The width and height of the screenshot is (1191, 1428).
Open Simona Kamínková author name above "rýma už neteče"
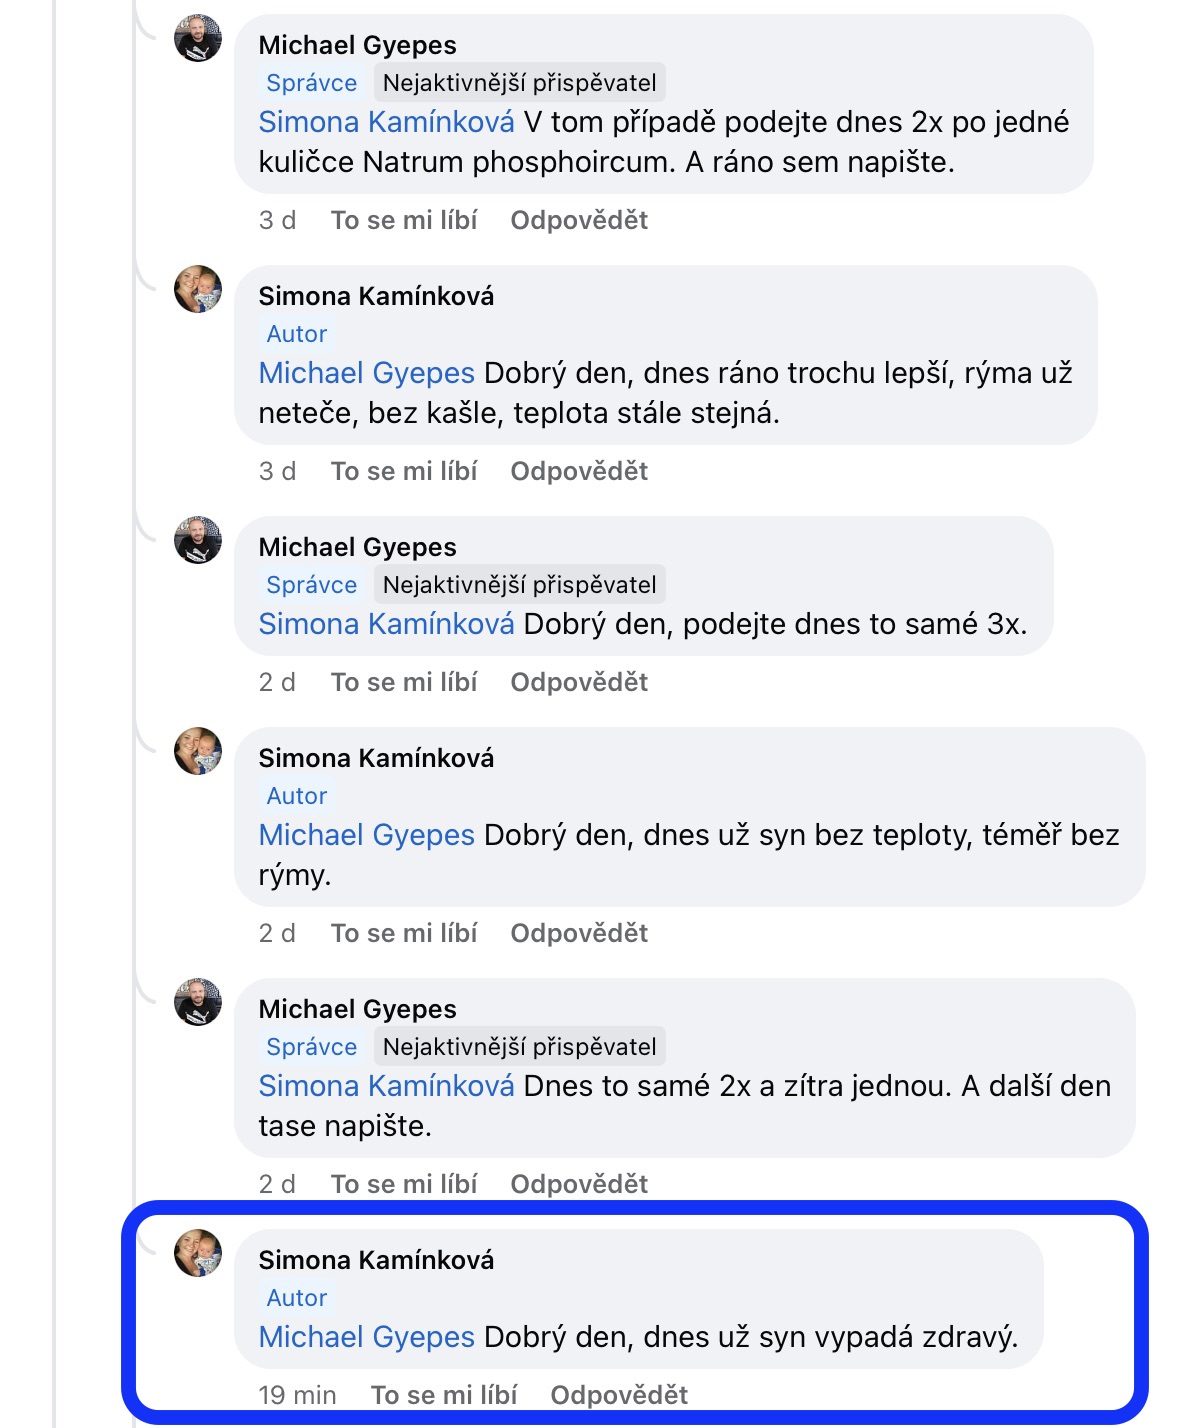pyautogui.click(x=376, y=296)
